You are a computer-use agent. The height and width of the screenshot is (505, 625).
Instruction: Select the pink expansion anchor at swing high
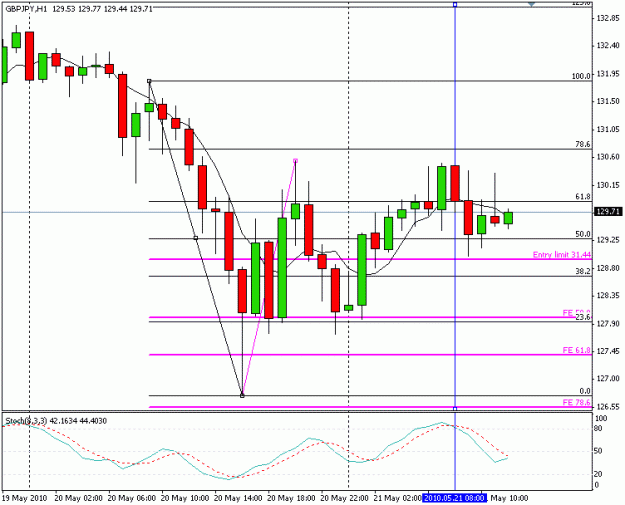click(x=295, y=161)
